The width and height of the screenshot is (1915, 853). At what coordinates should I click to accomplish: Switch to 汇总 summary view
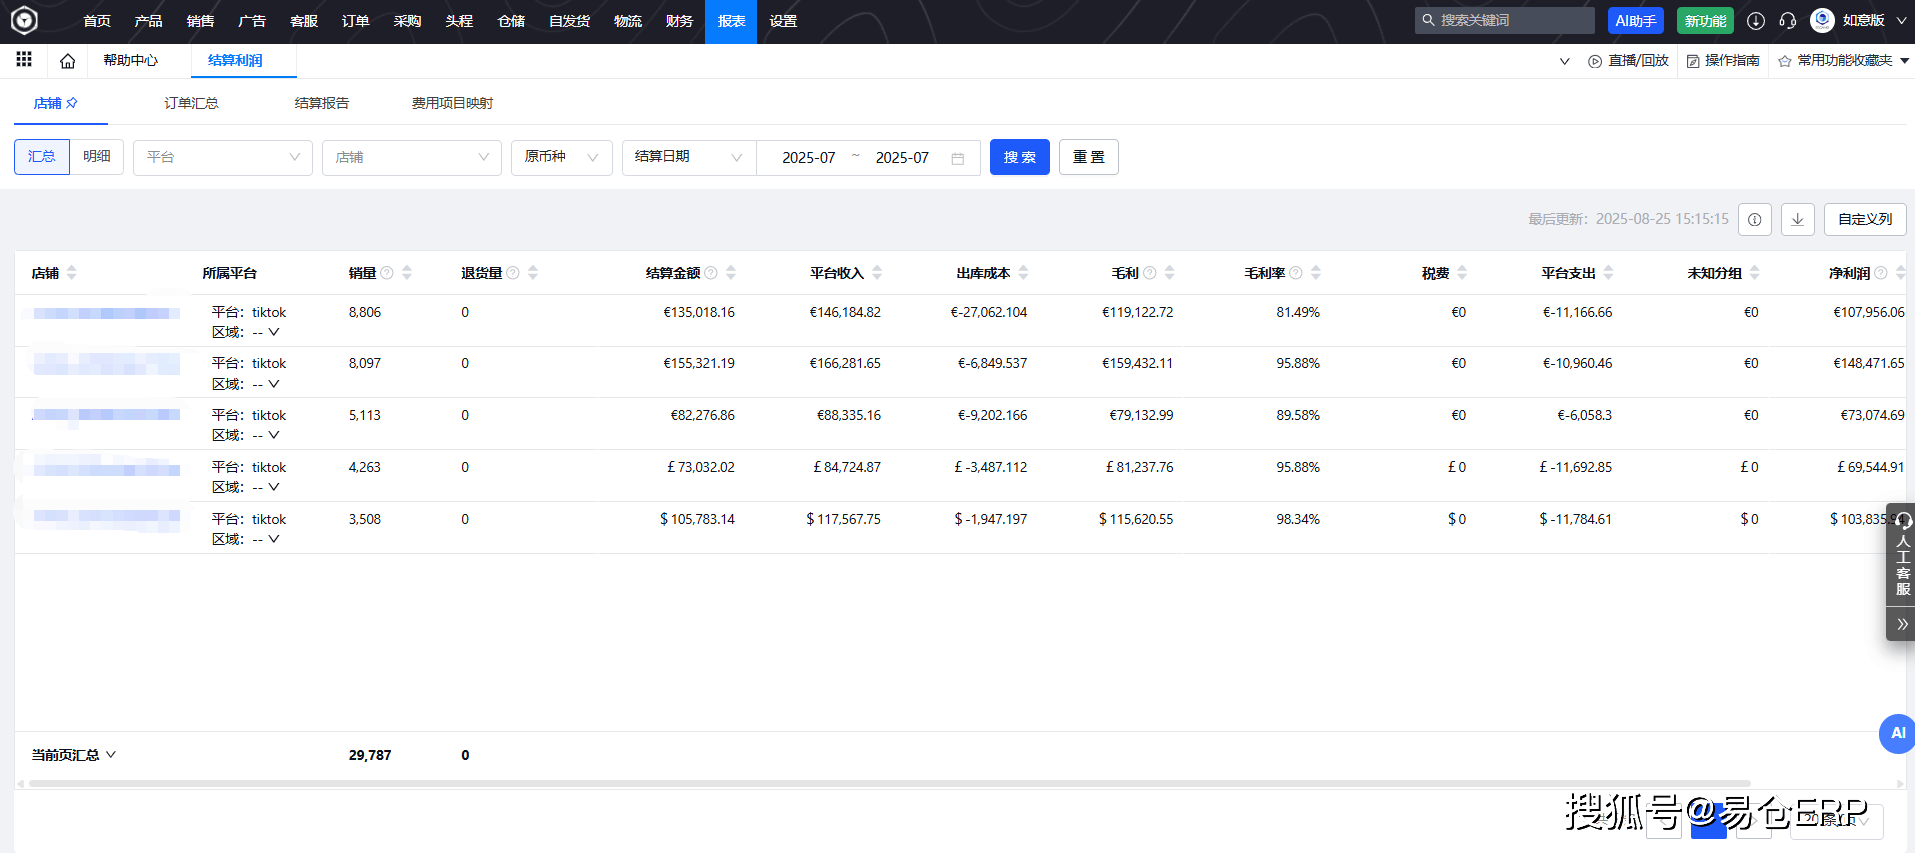point(42,157)
